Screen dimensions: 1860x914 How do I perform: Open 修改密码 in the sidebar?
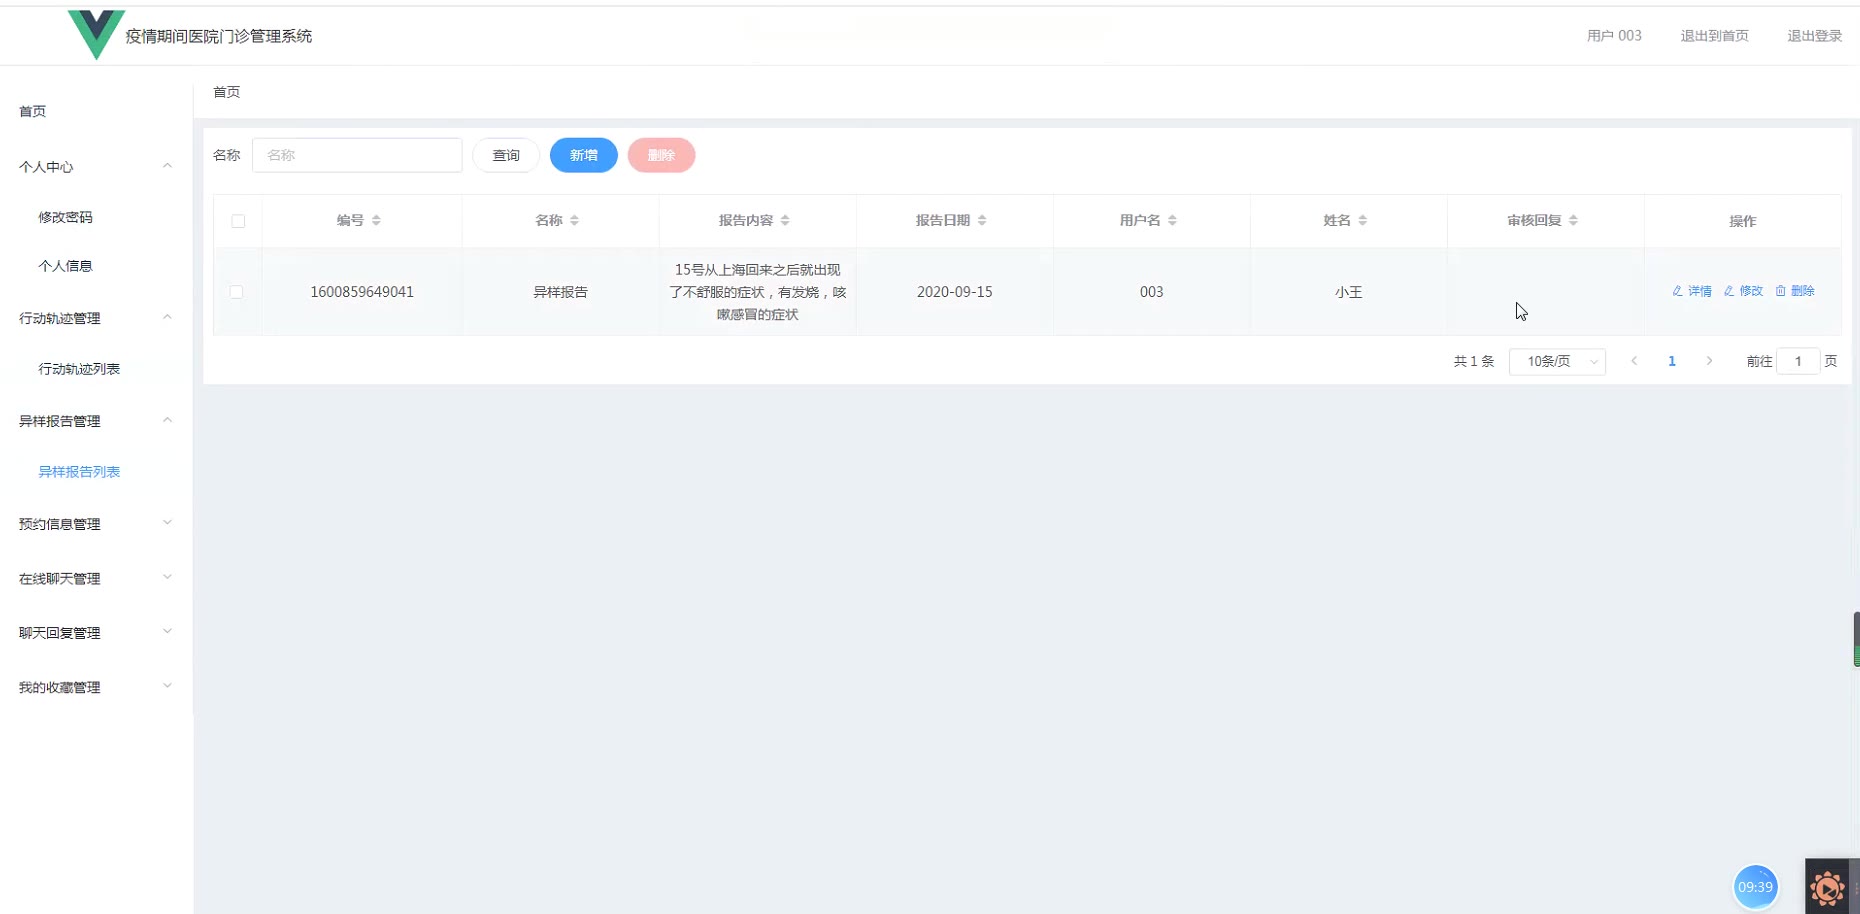pos(66,217)
